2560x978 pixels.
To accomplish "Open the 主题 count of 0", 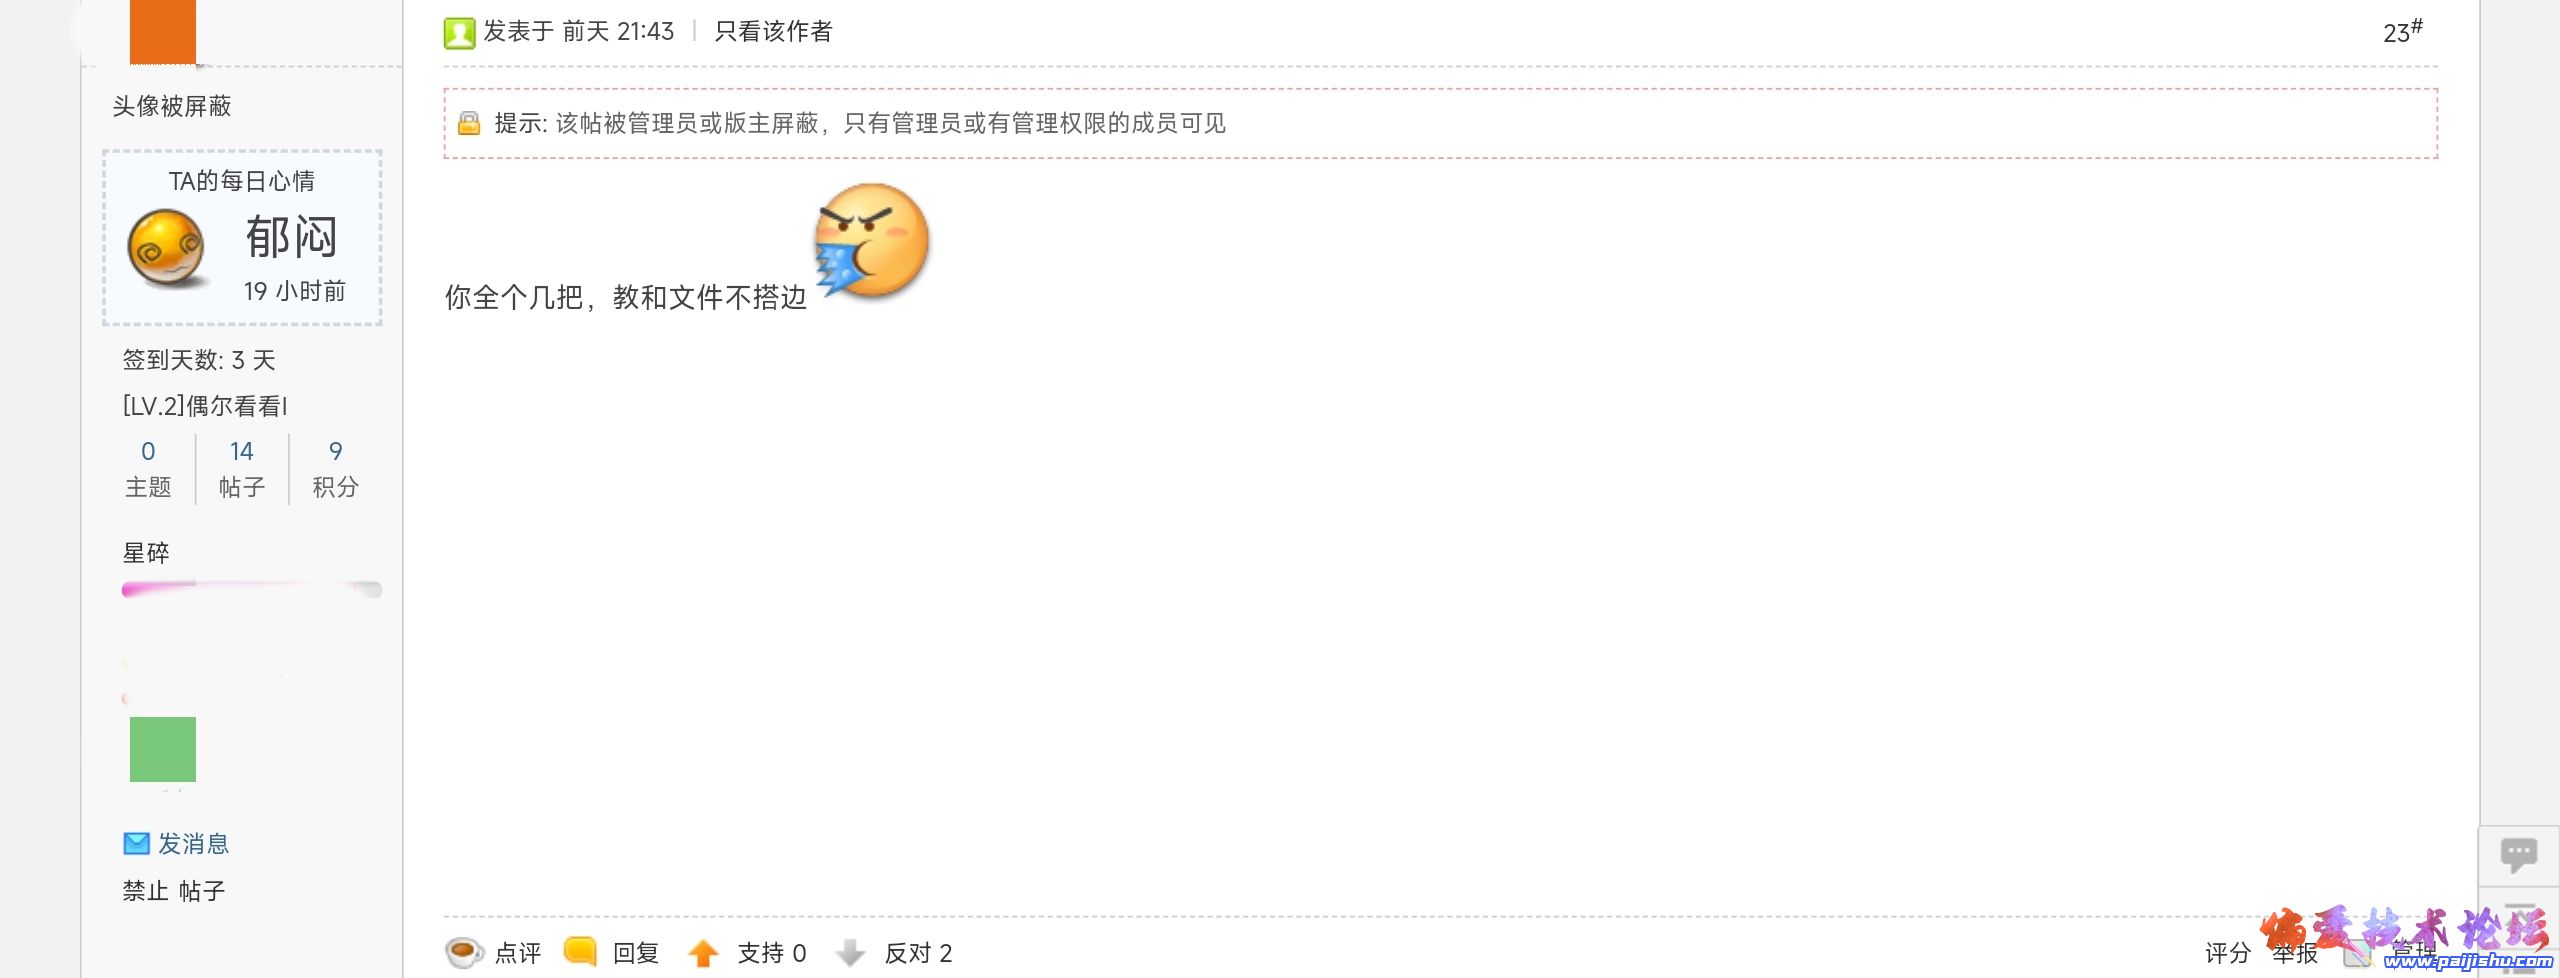I will [148, 468].
